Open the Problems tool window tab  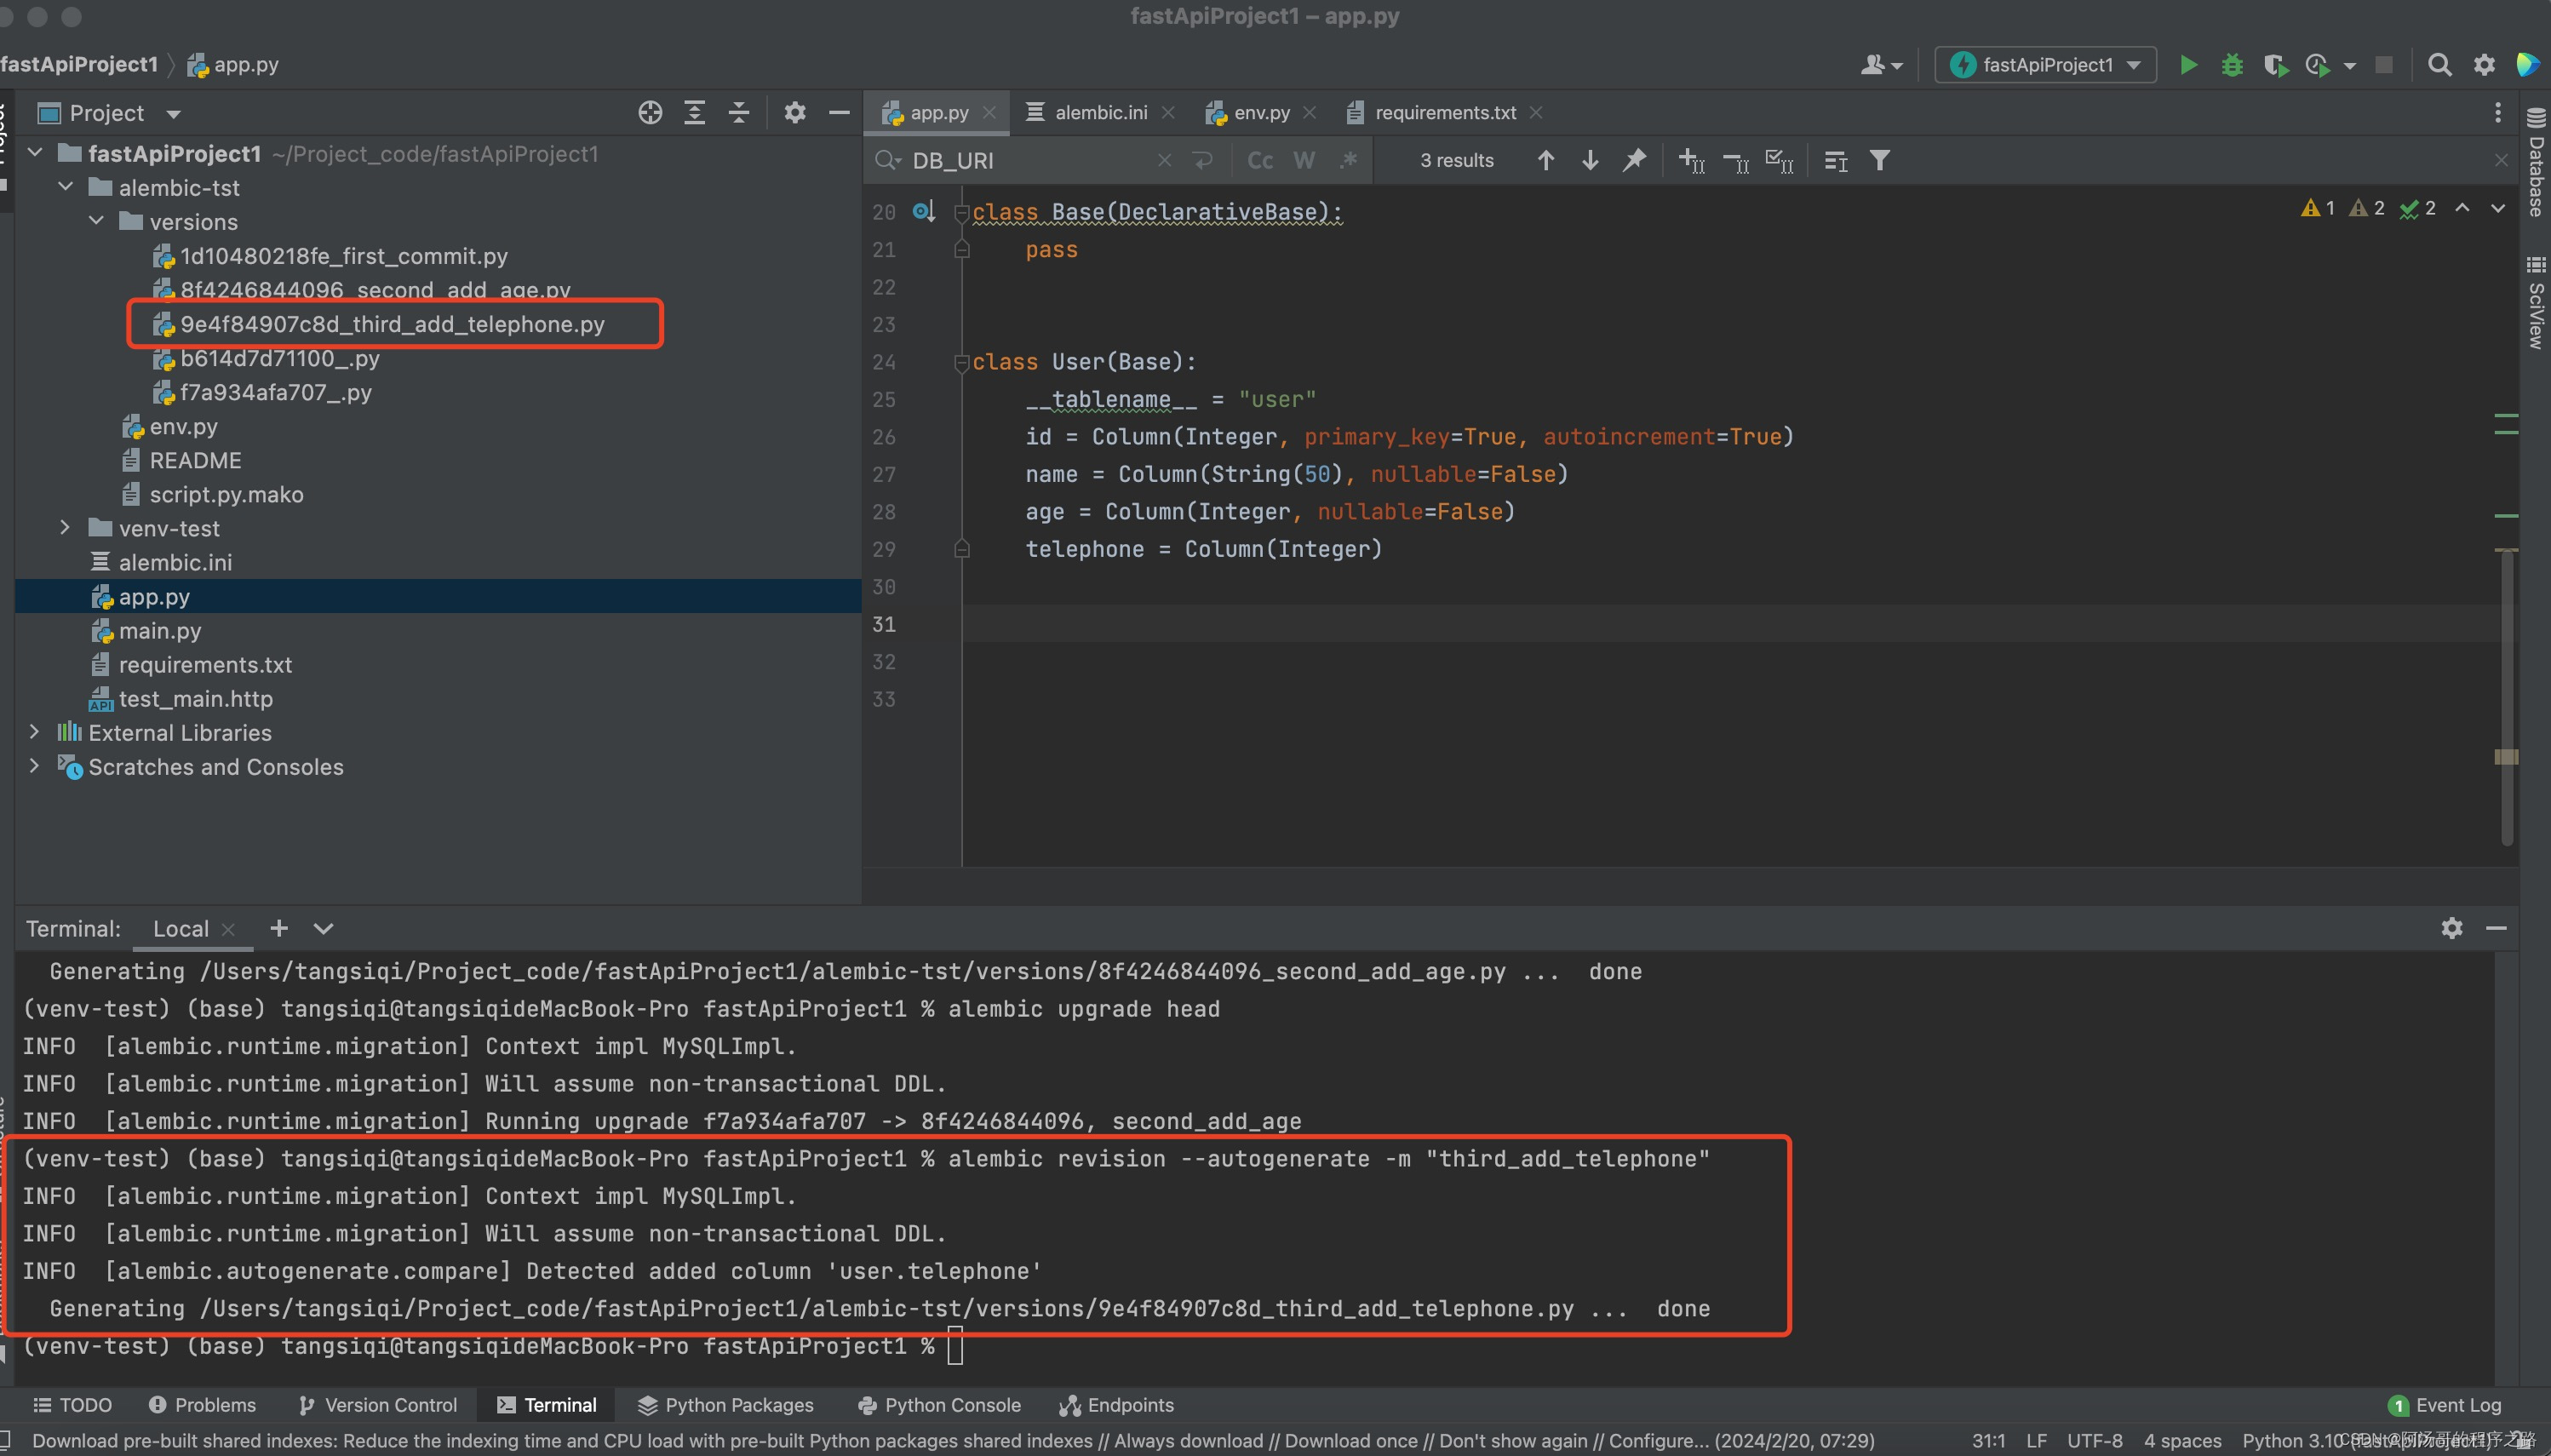pyautogui.click(x=202, y=1405)
